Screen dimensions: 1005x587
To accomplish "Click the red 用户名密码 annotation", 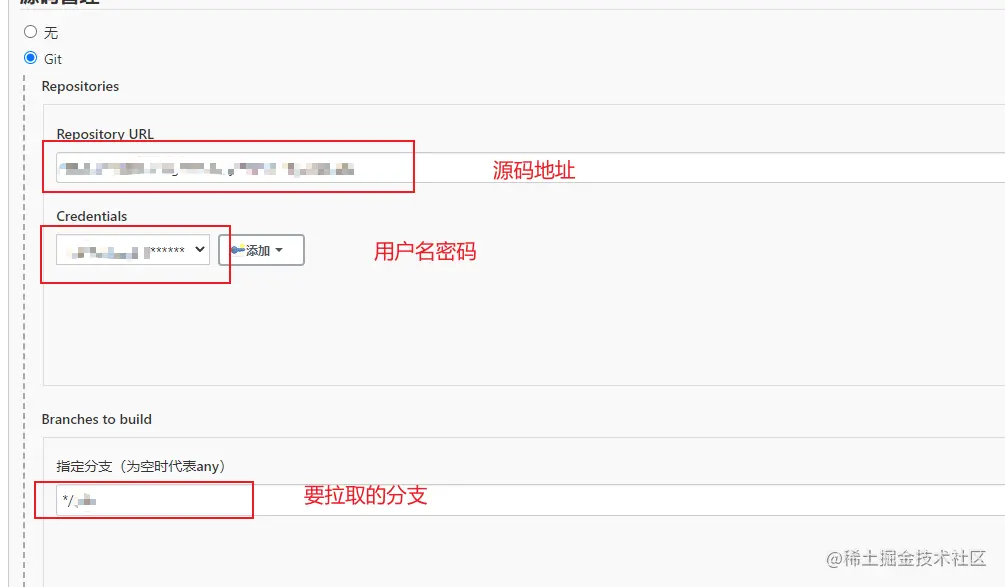I will click(425, 251).
